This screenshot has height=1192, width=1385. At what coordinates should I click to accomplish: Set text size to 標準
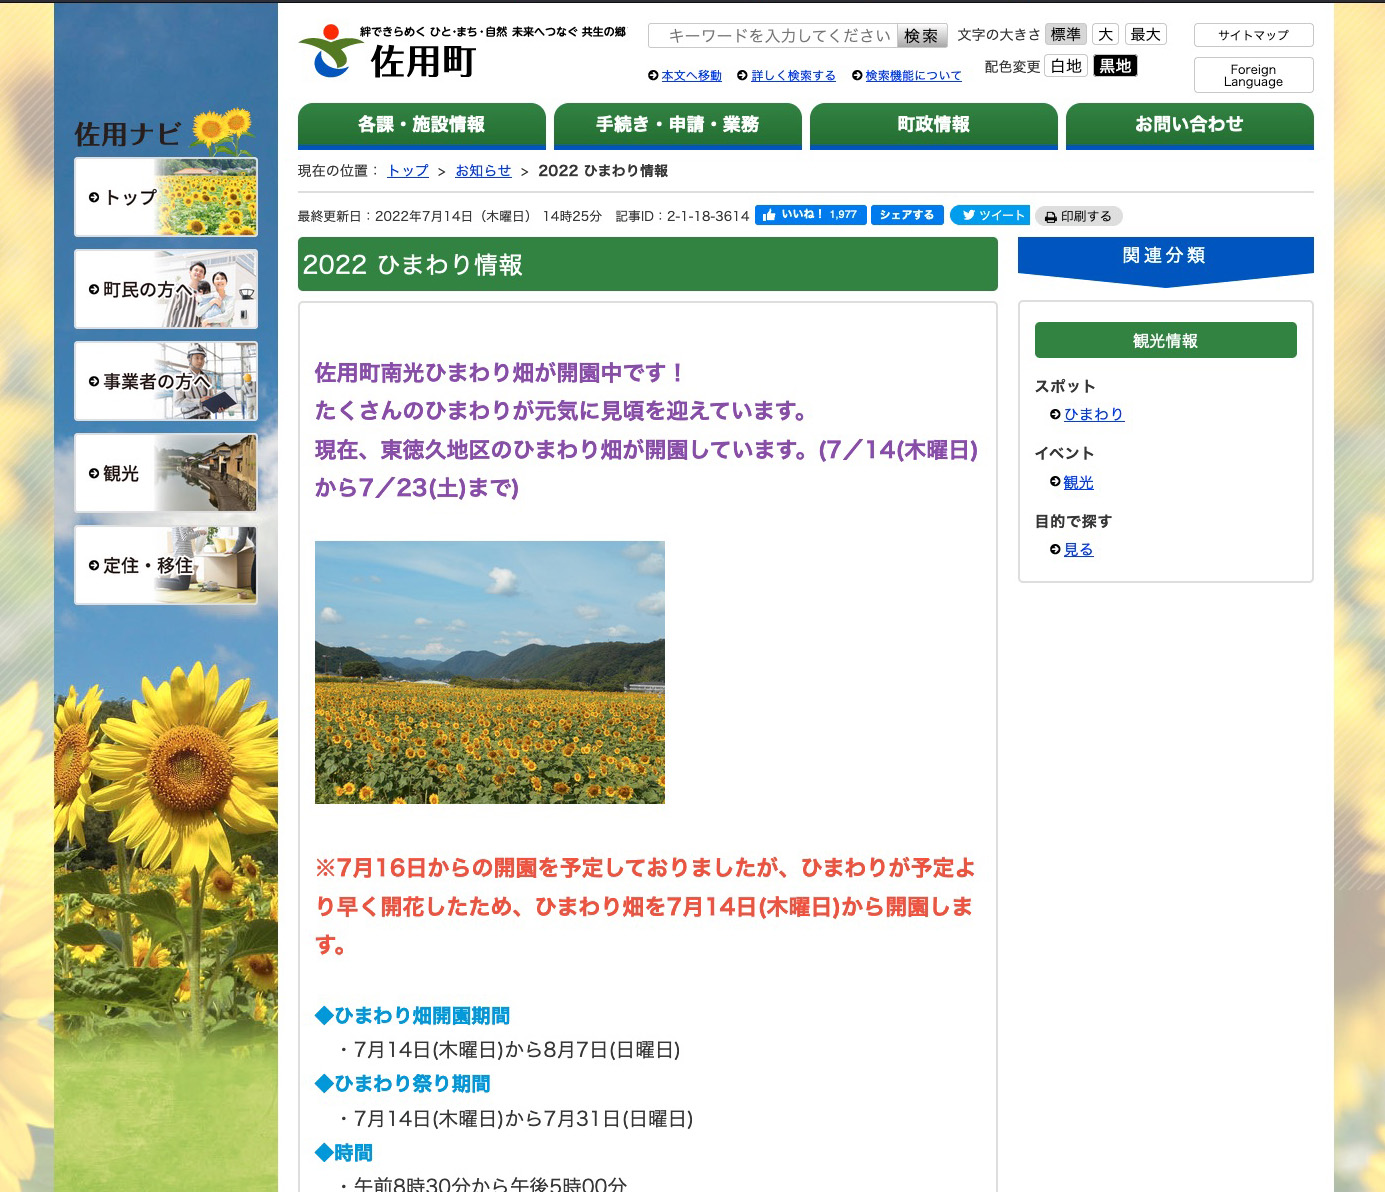[1065, 35]
